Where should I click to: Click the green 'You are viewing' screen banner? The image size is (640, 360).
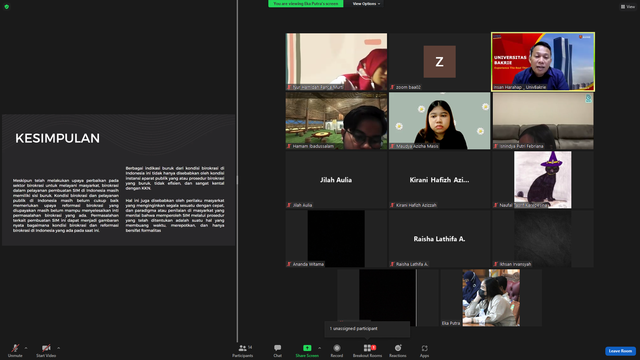(305, 4)
